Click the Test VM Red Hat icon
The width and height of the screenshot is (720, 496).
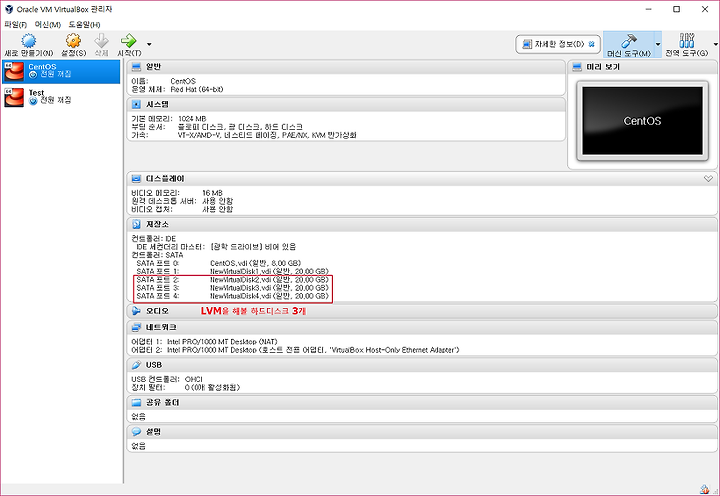coord(14,97)
